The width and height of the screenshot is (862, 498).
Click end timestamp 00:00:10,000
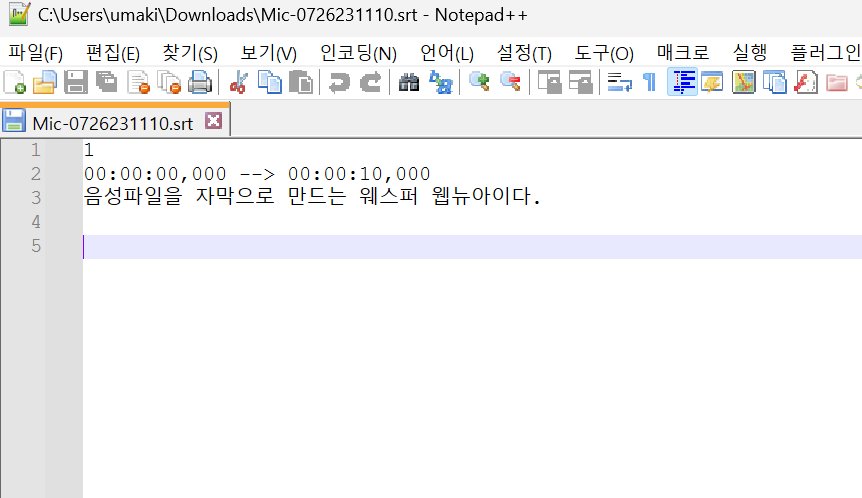(x=359, y=174)
